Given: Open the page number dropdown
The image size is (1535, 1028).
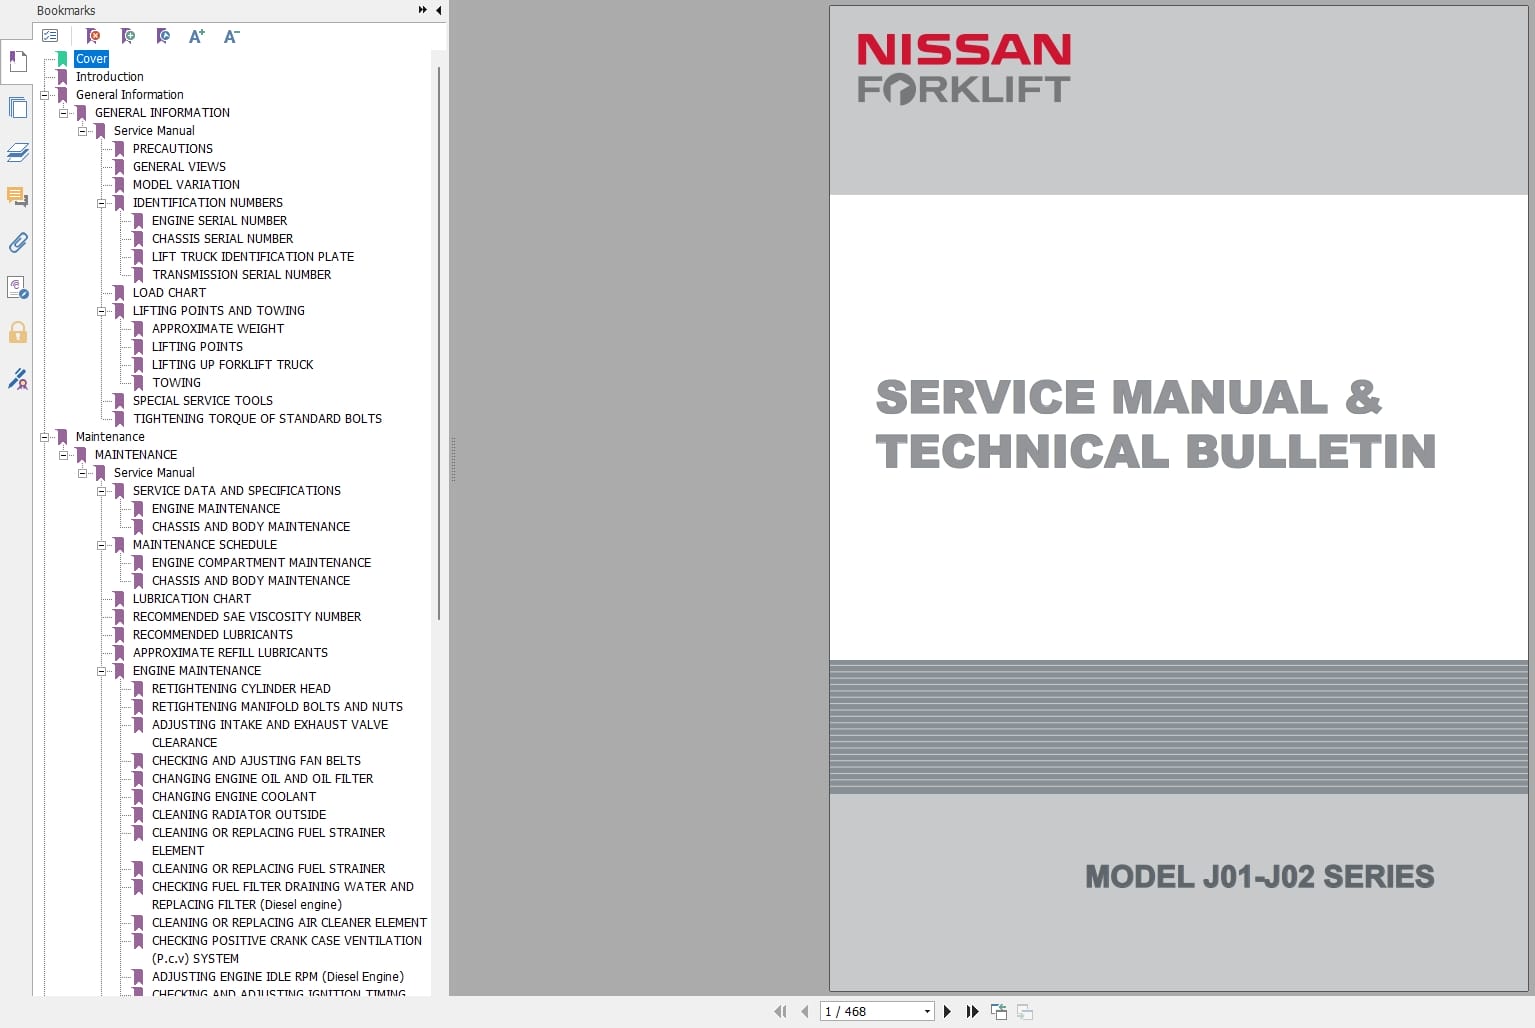Looking at the screenshot, I should click(927, 1012).
